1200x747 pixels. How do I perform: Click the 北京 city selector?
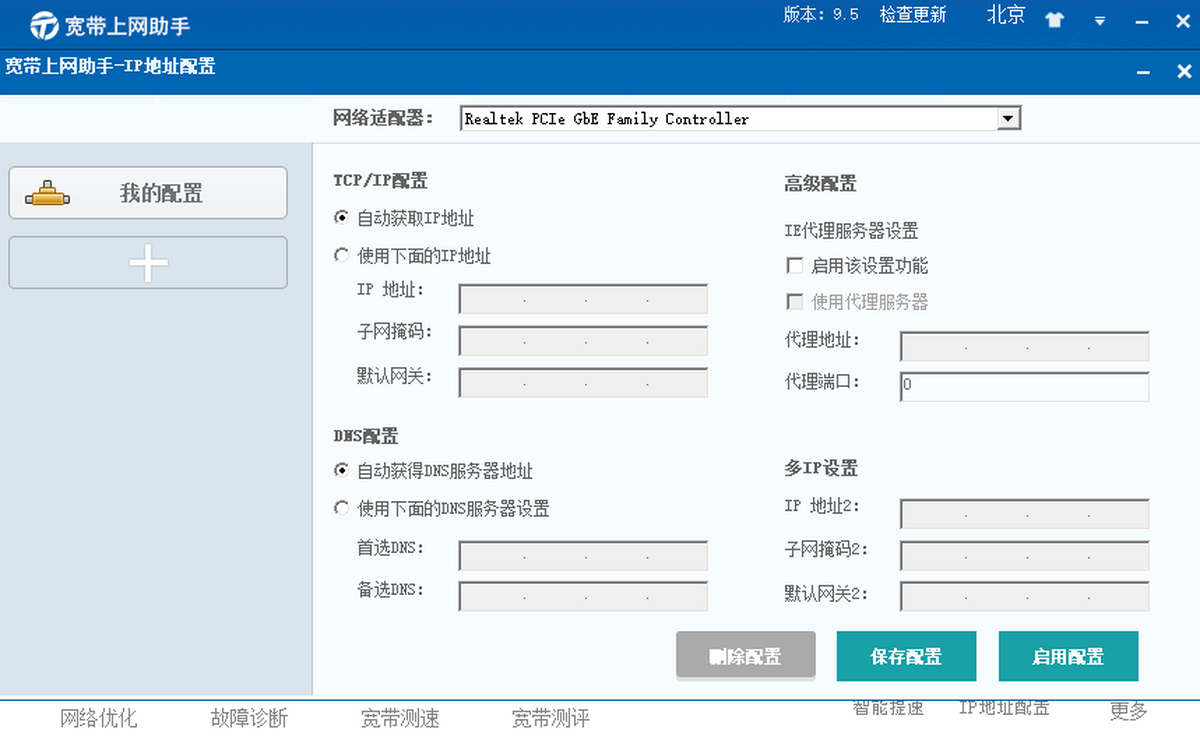click(x=1006, y=15)
